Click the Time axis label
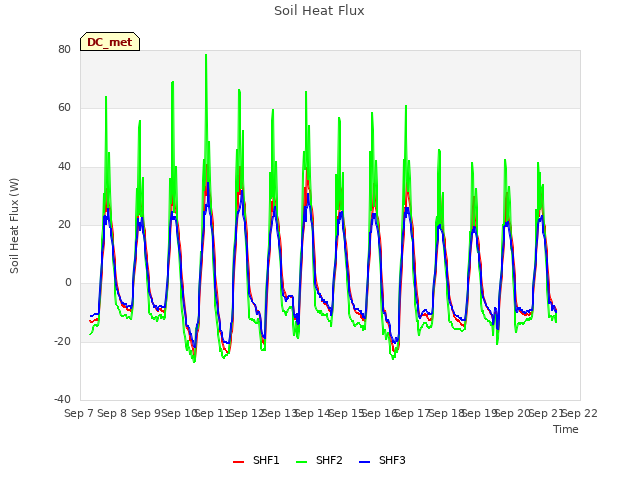 (x=566, y=429)
